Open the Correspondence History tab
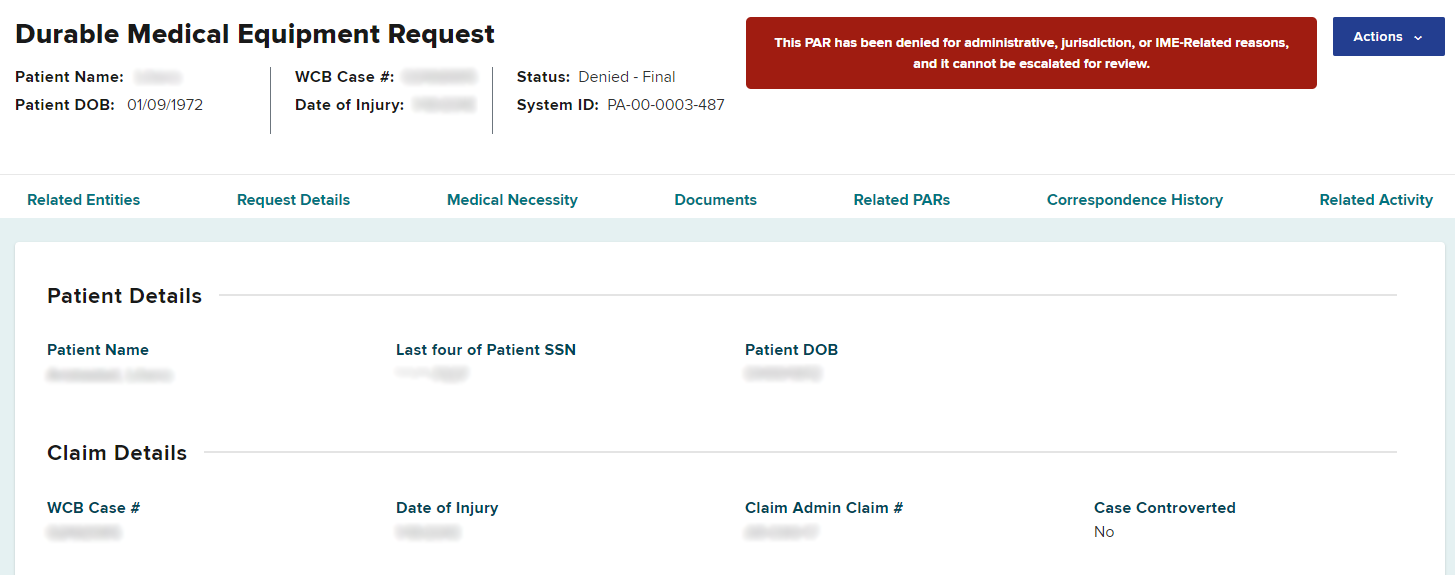The width and height of the screenshot is (1455, 575). (1134, 200)
